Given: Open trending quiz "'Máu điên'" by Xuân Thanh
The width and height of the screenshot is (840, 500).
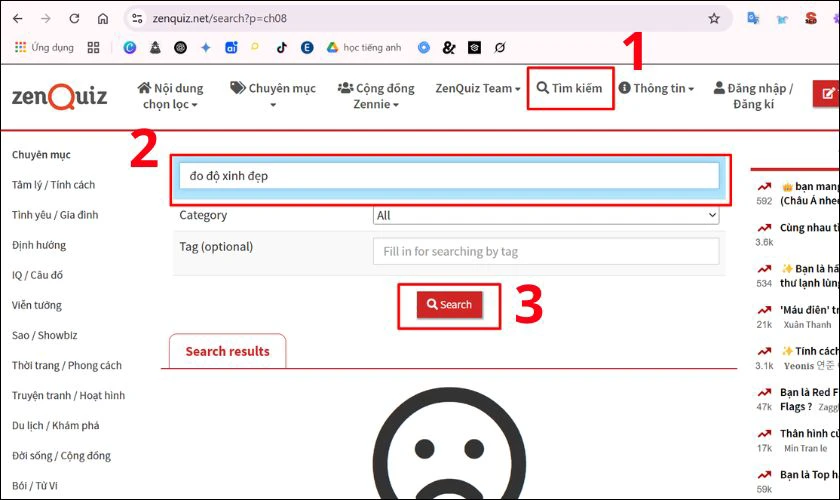Looking at the screenshot, I should click(x=809, y=310).
